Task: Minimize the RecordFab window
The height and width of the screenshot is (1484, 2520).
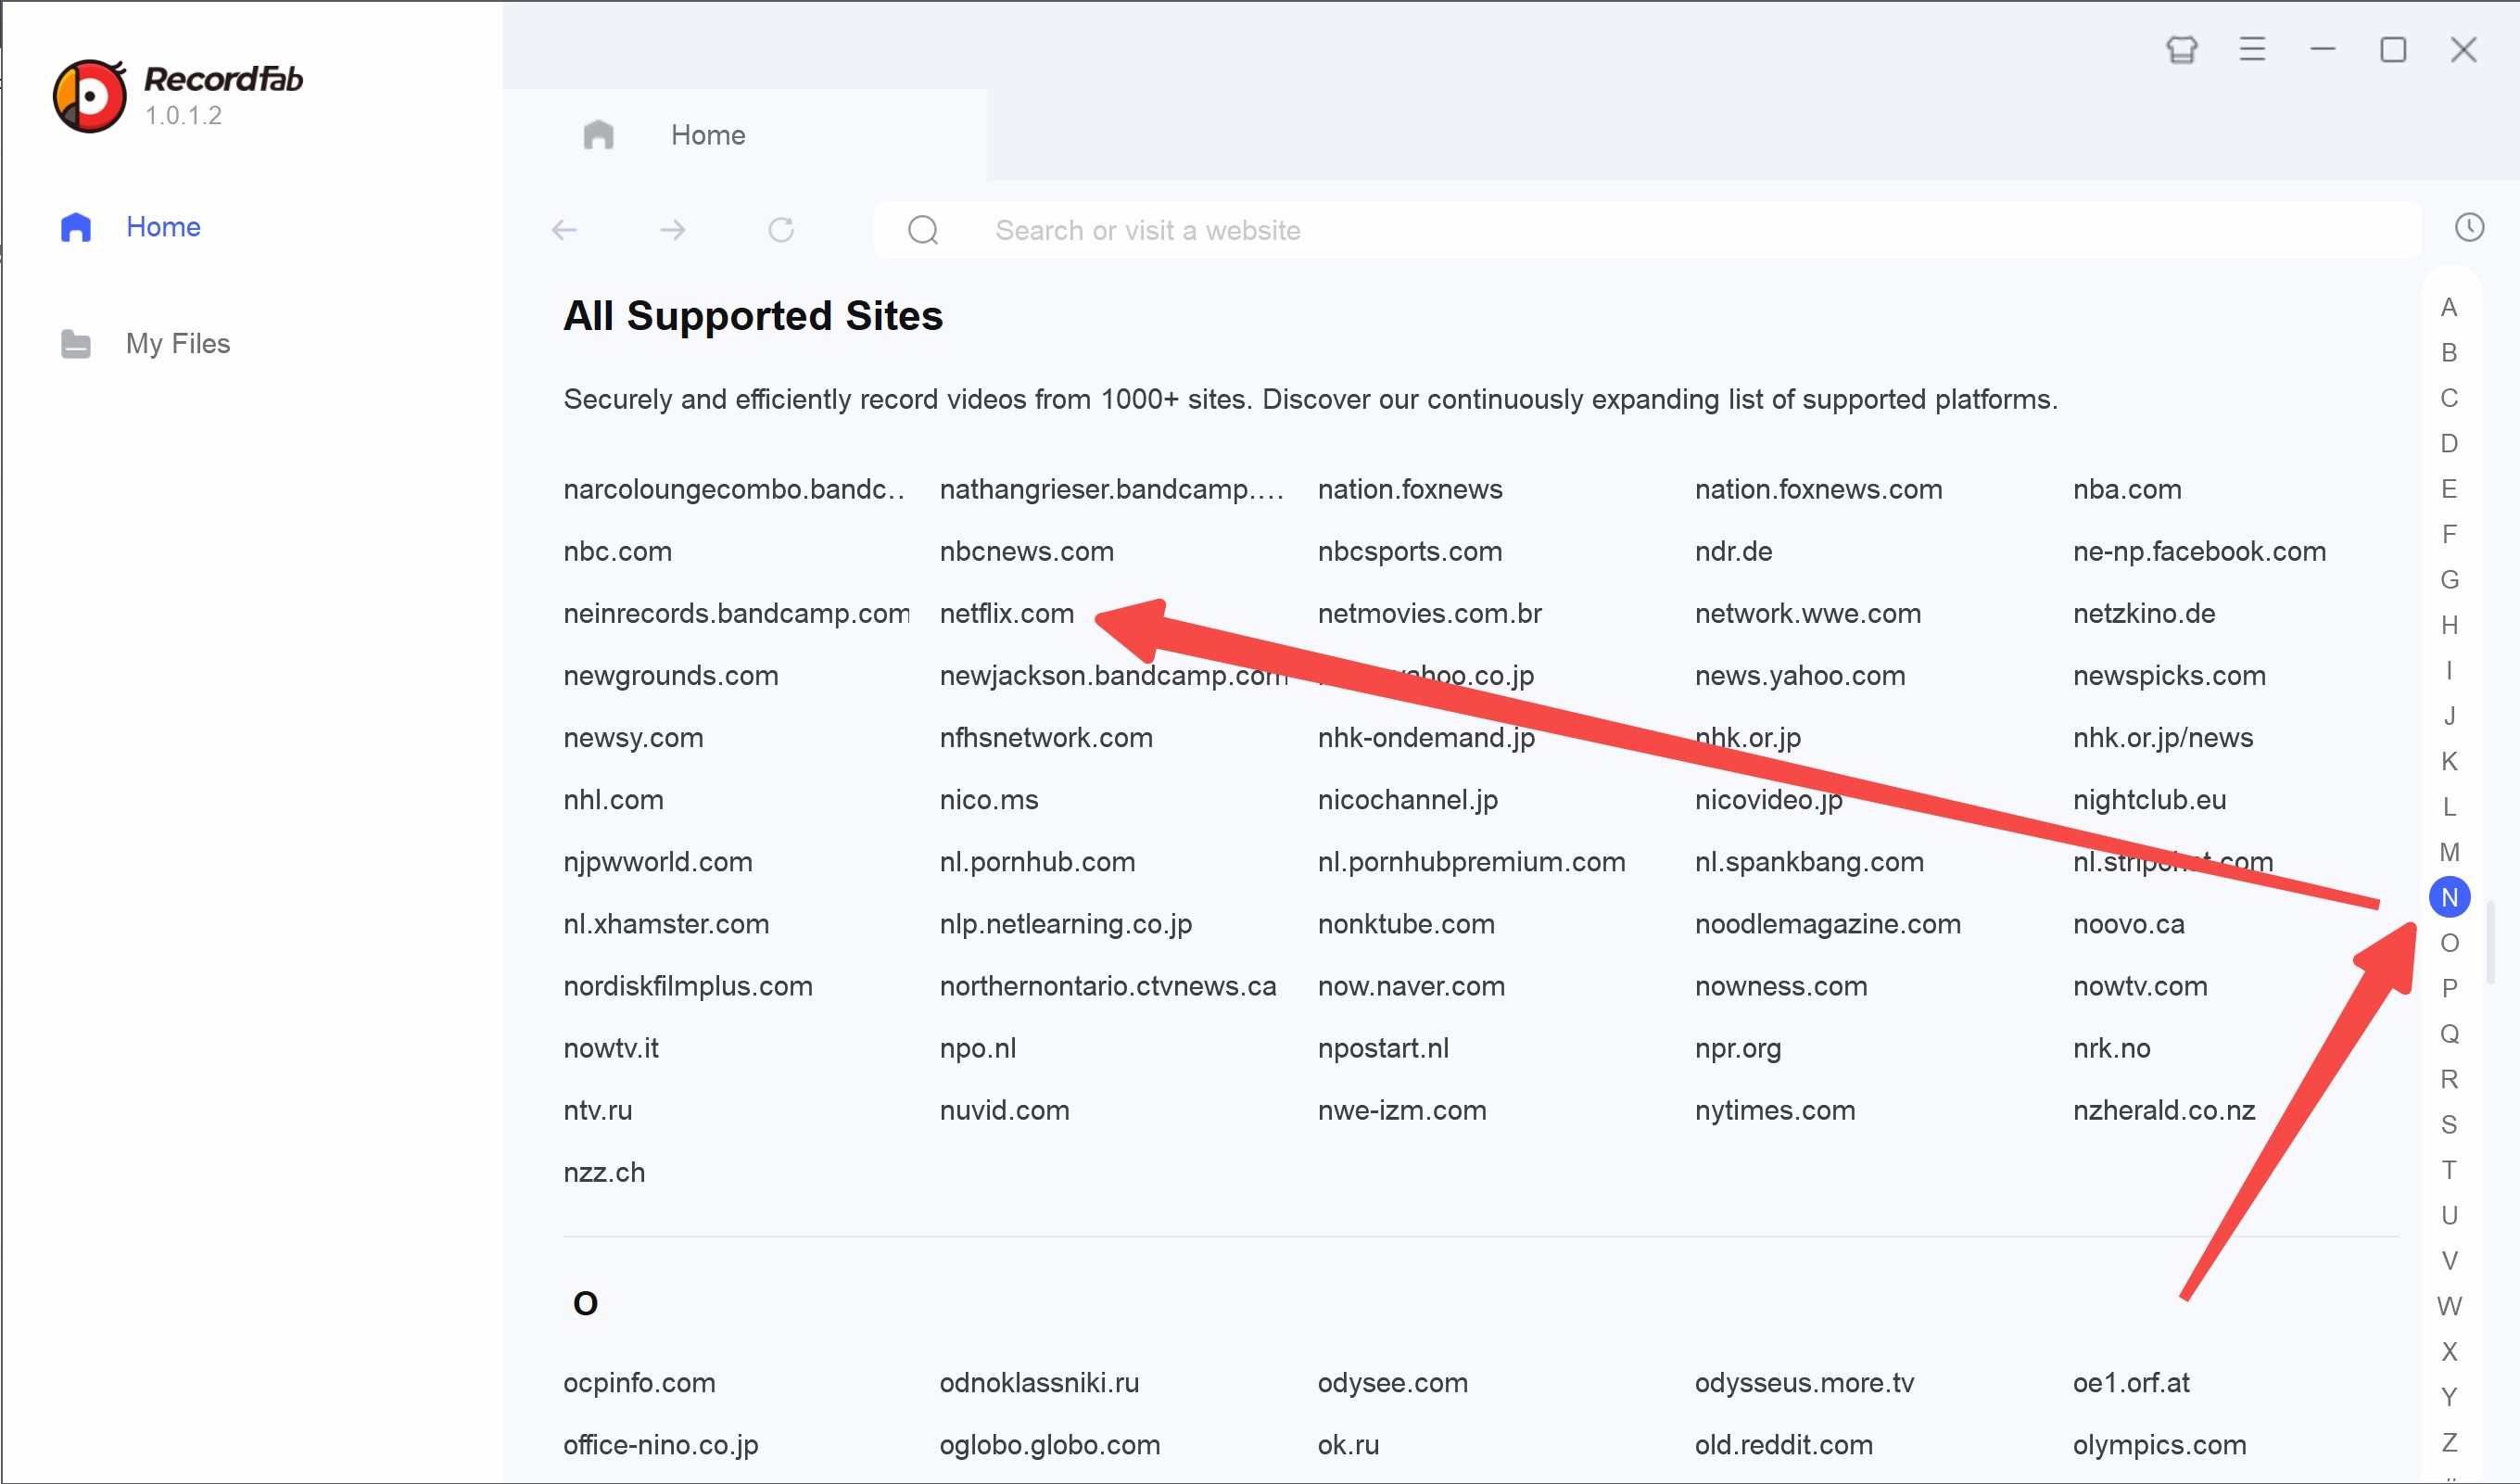Action: [x=2323, y=49]
